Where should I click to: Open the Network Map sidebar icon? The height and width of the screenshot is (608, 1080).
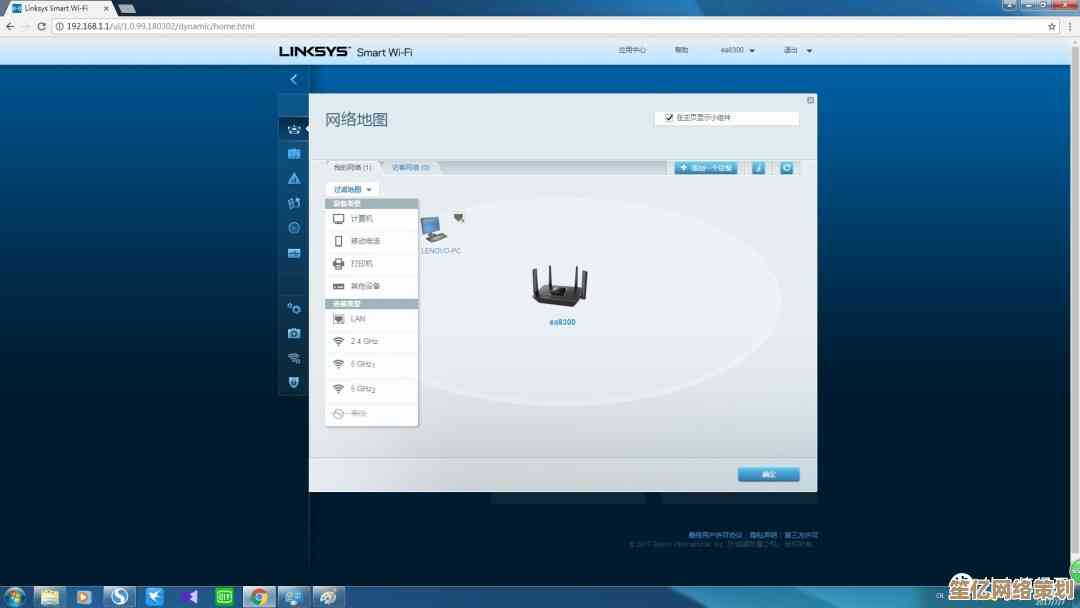click(294, 128)
